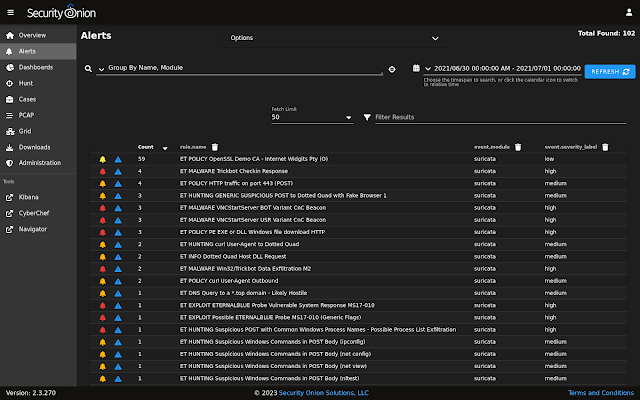Open the Downloads page

click(38, 147)
